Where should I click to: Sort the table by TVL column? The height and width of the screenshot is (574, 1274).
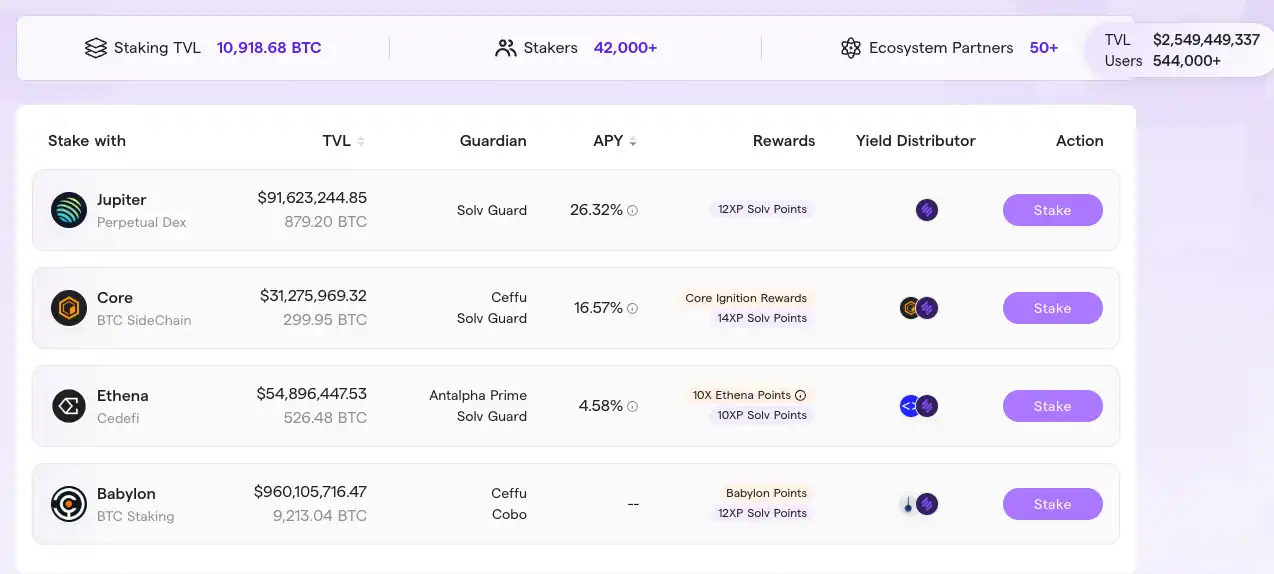[x=361, y=141]
